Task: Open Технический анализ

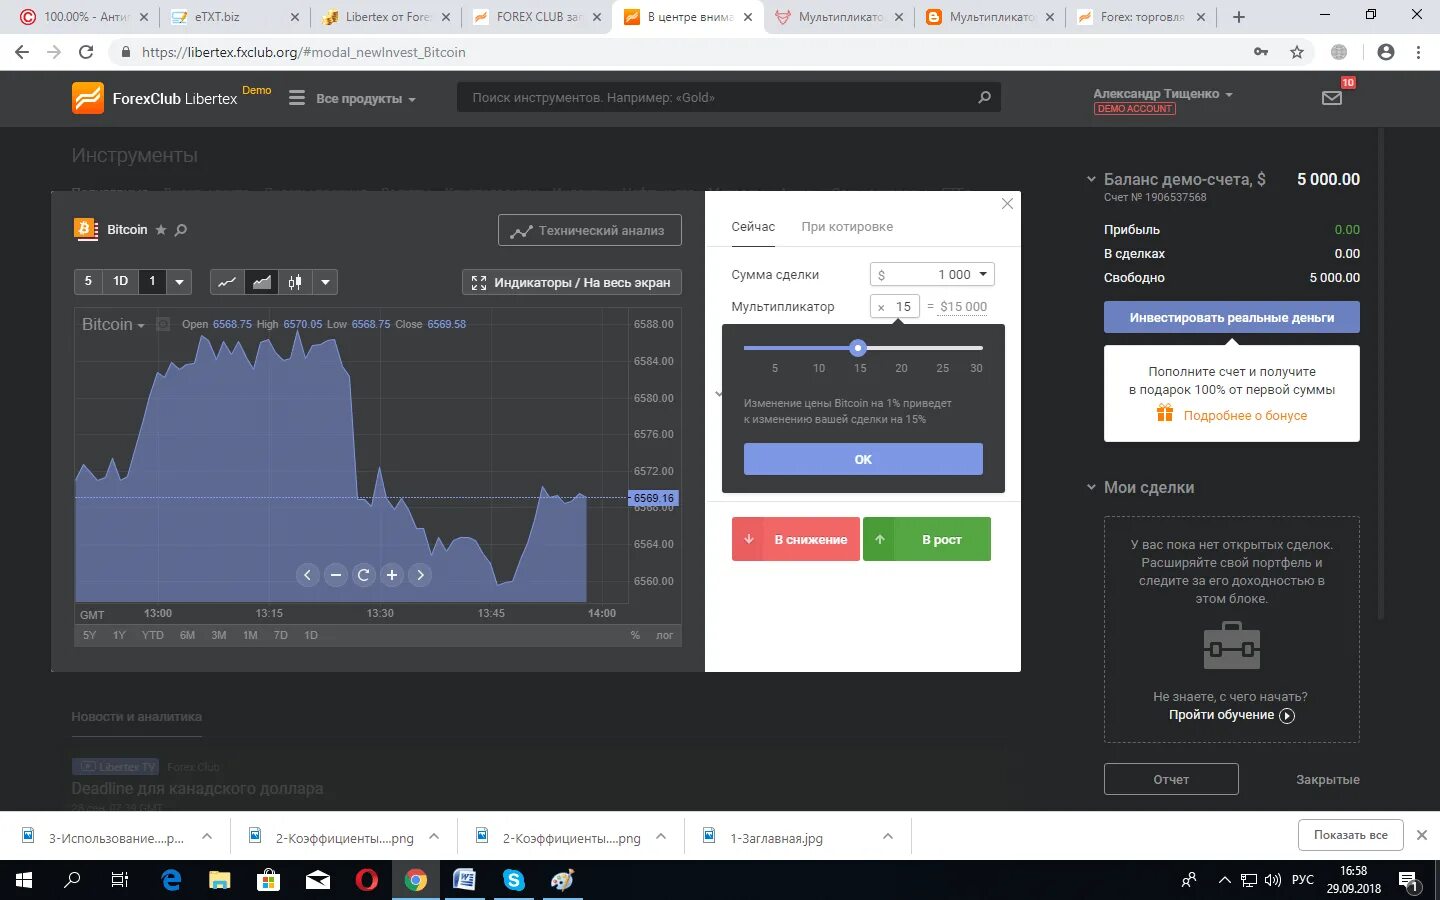Action: point(590,230)
